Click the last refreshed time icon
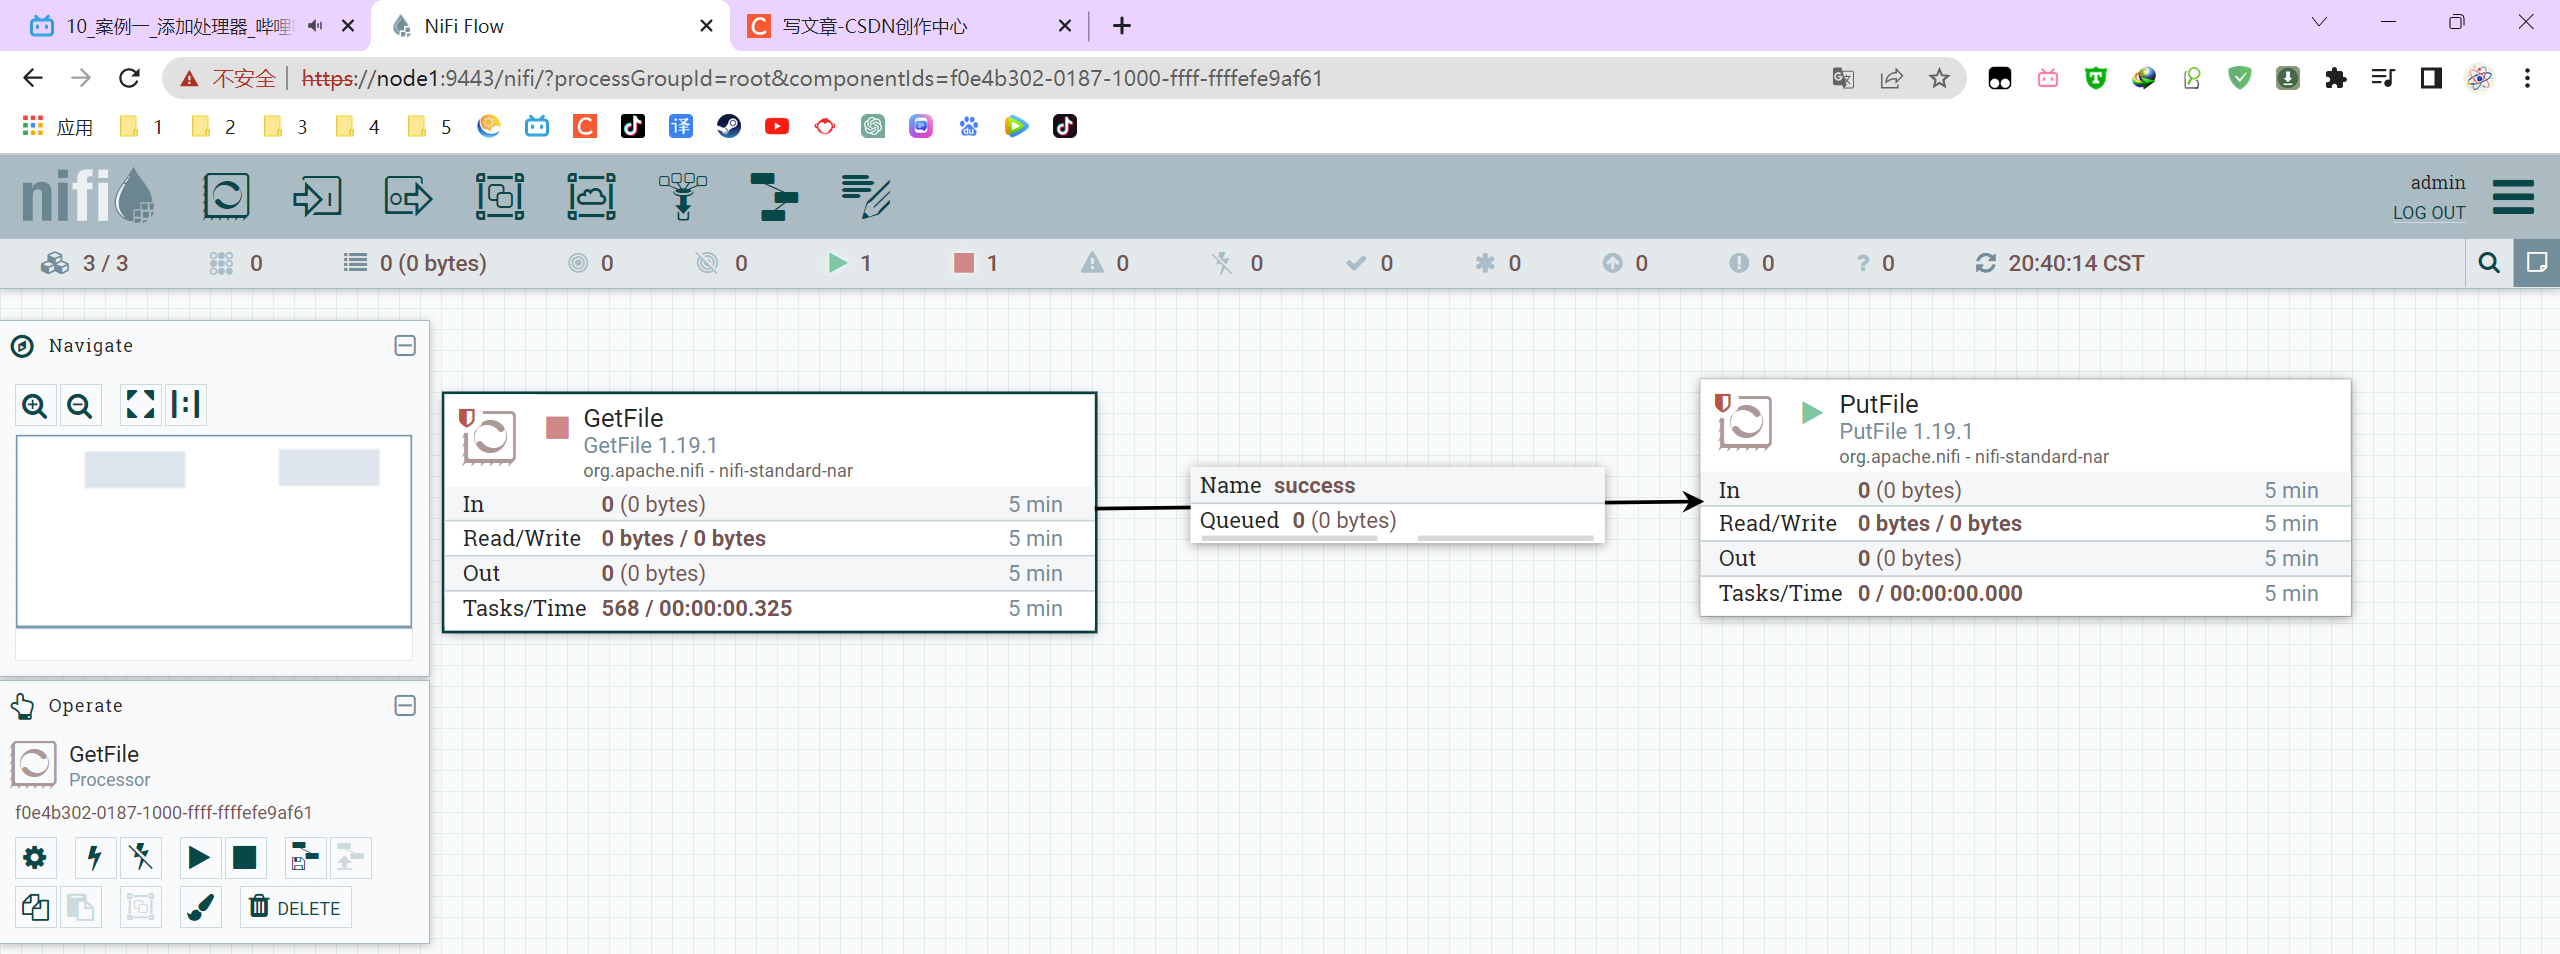This screenshot has height=954, width=2560. pos(1986,263)
